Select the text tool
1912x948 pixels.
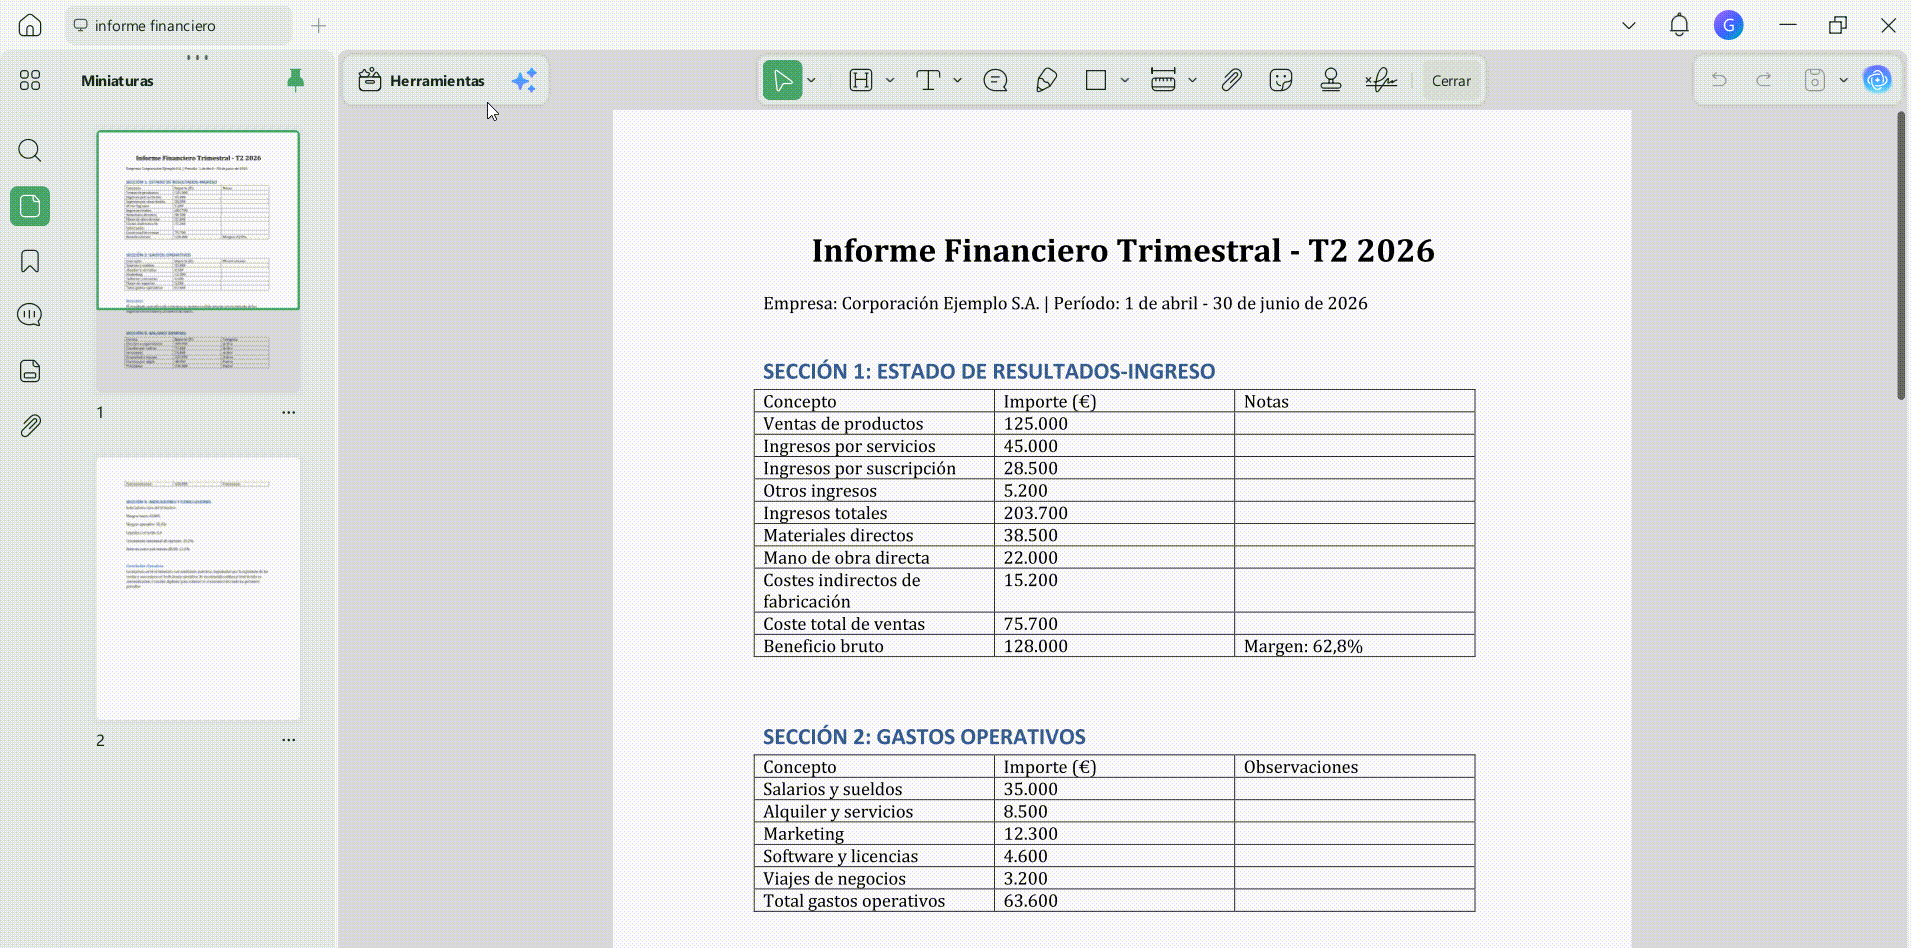[928, 80]
